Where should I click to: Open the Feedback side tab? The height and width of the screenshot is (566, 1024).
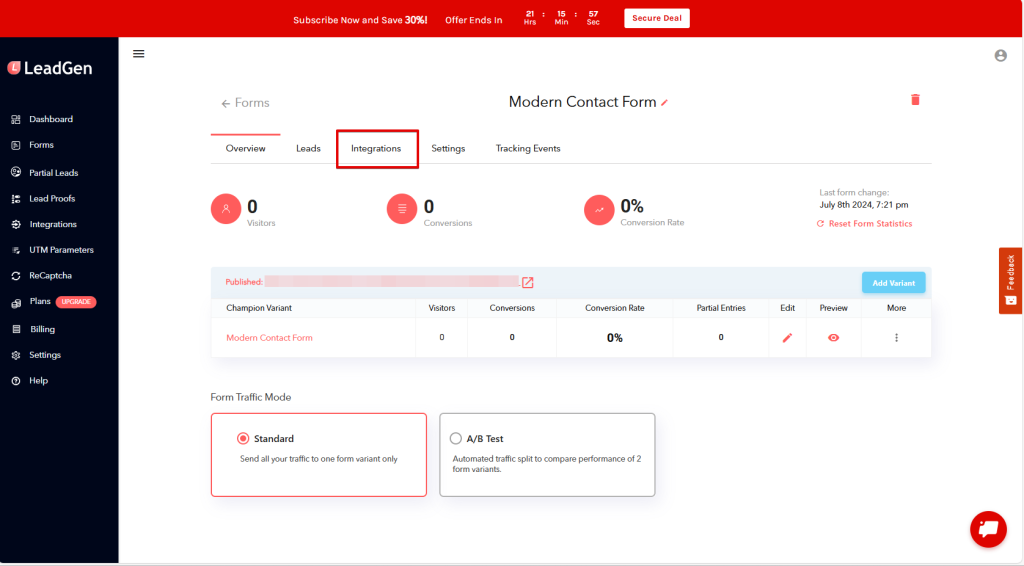click(1010, 280)
